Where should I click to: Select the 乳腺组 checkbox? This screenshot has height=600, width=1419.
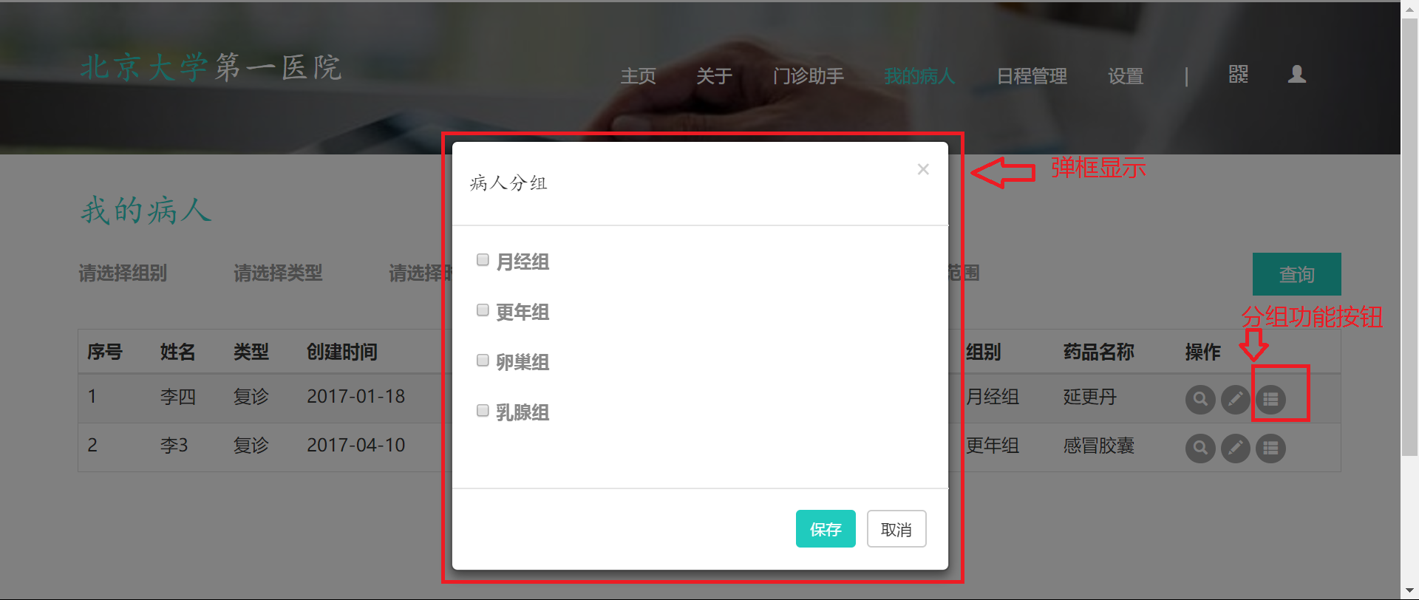[x=483, y=410]
